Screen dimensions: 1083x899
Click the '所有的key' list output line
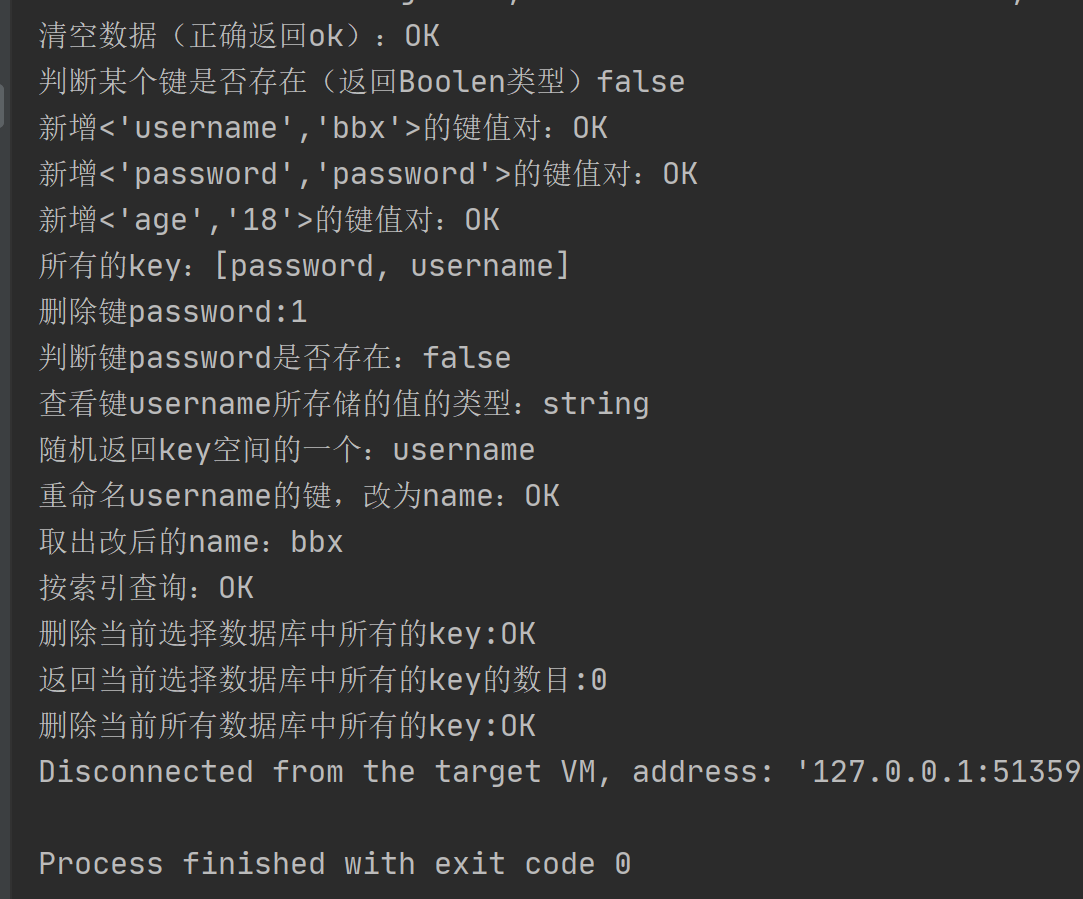coord(303,266)
